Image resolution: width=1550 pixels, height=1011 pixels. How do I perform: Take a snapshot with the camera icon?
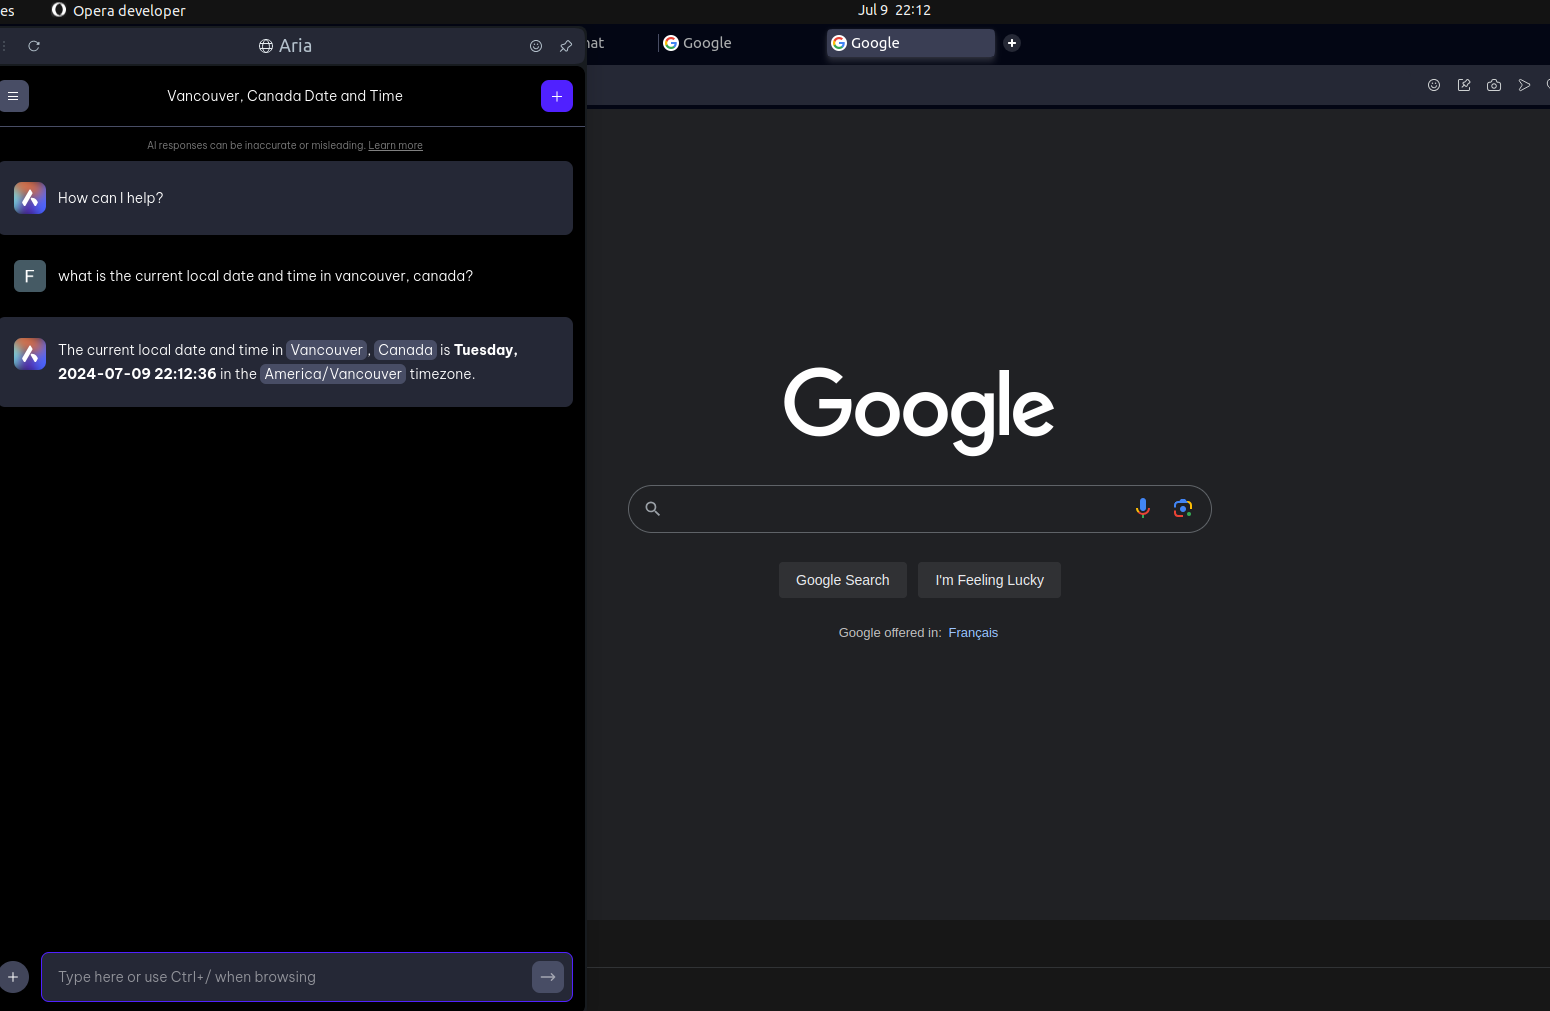pos(1494,85)
